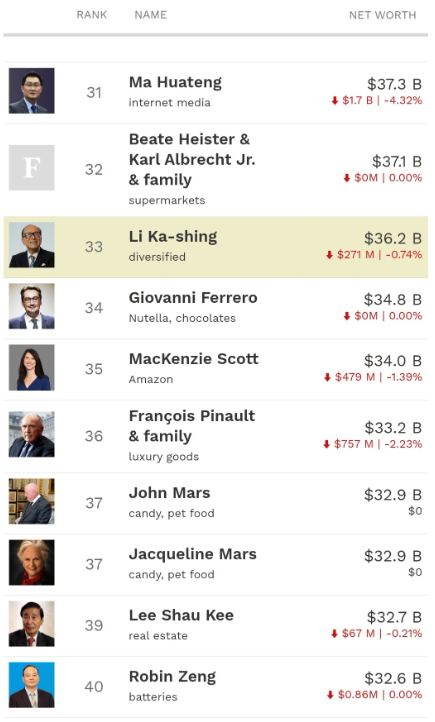The image size is (435, 722).
Task: Open Beate Heister & Karl Albrecht Jr. entry
Action: [x=192, y=159]
